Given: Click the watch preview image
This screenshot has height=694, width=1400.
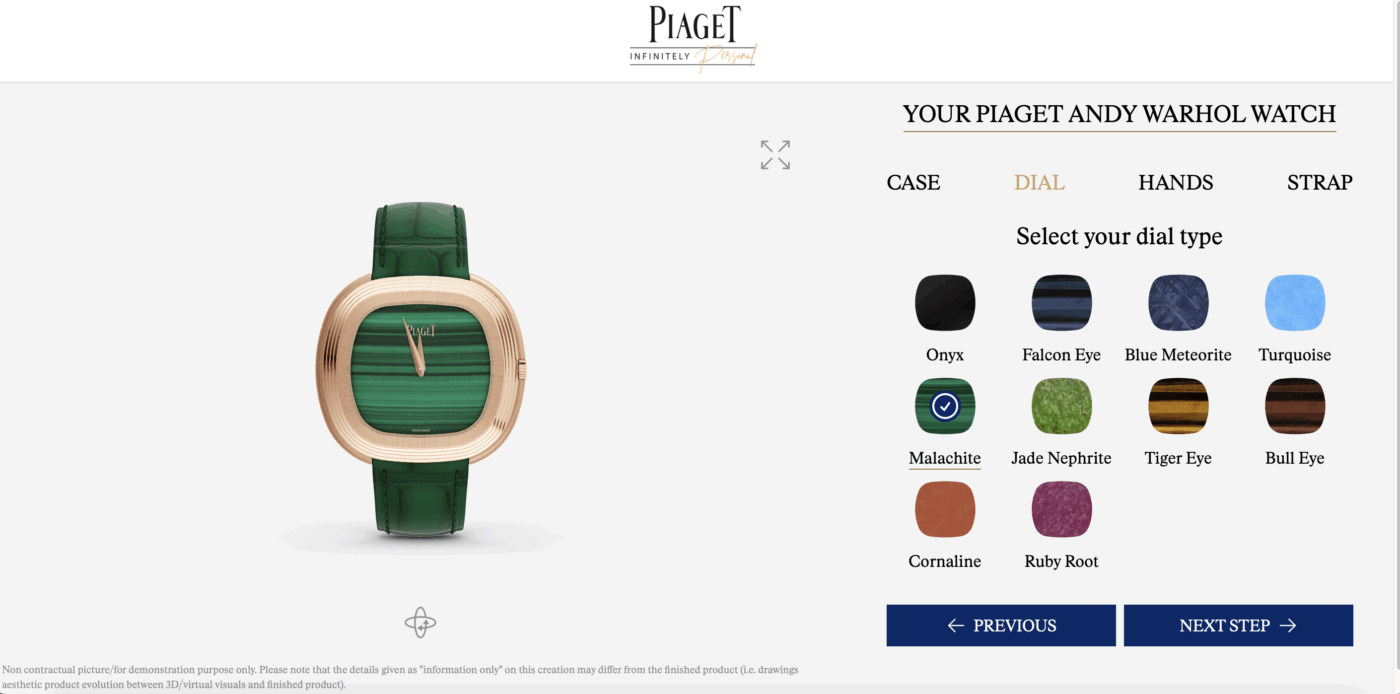Looking at the screenshot, I should click(421, 371).
